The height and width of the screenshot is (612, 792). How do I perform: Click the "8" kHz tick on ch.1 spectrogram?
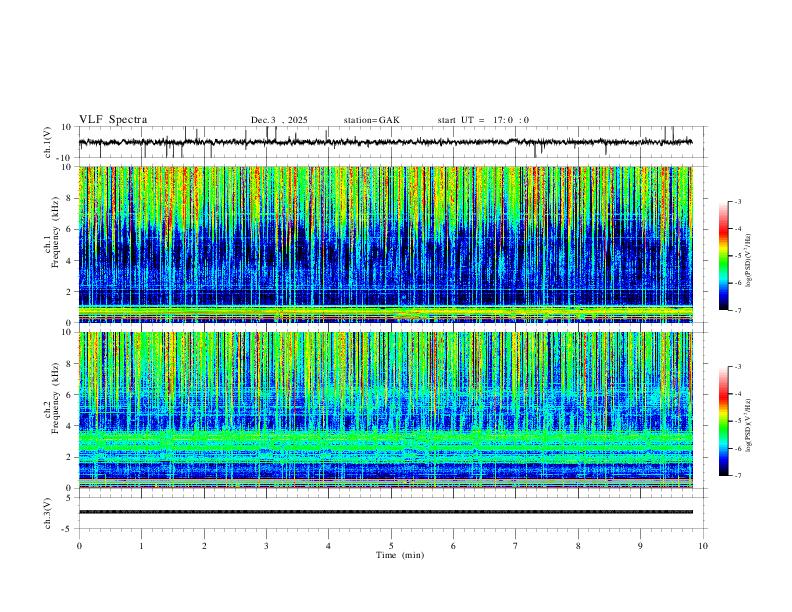pos(70,198)
